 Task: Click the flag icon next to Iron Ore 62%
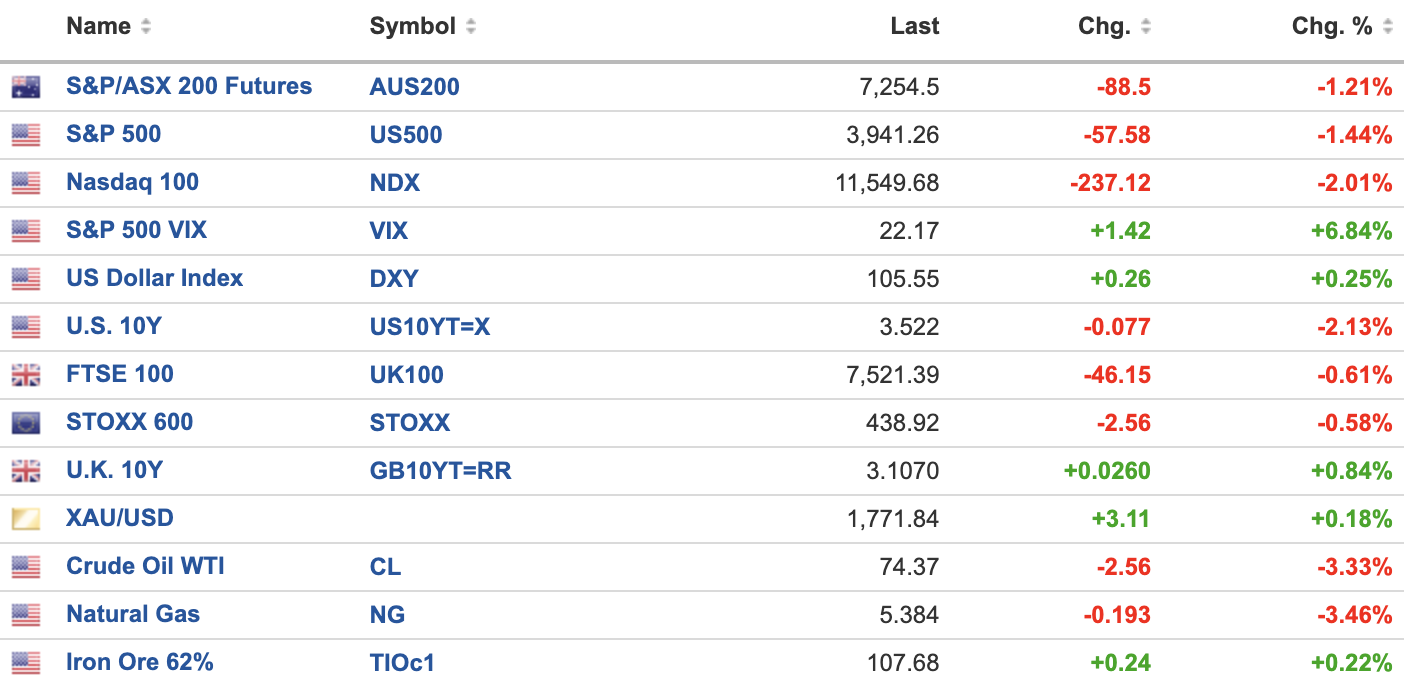(x=26, y=663)
